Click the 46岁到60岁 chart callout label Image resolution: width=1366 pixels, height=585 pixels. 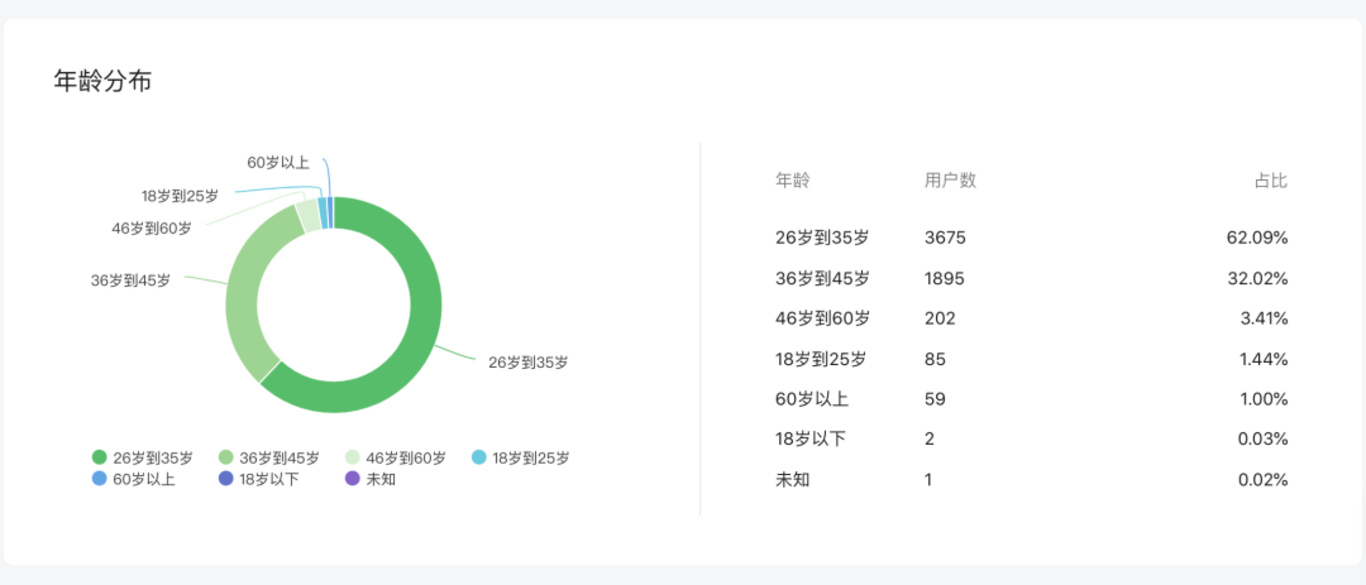151,228
